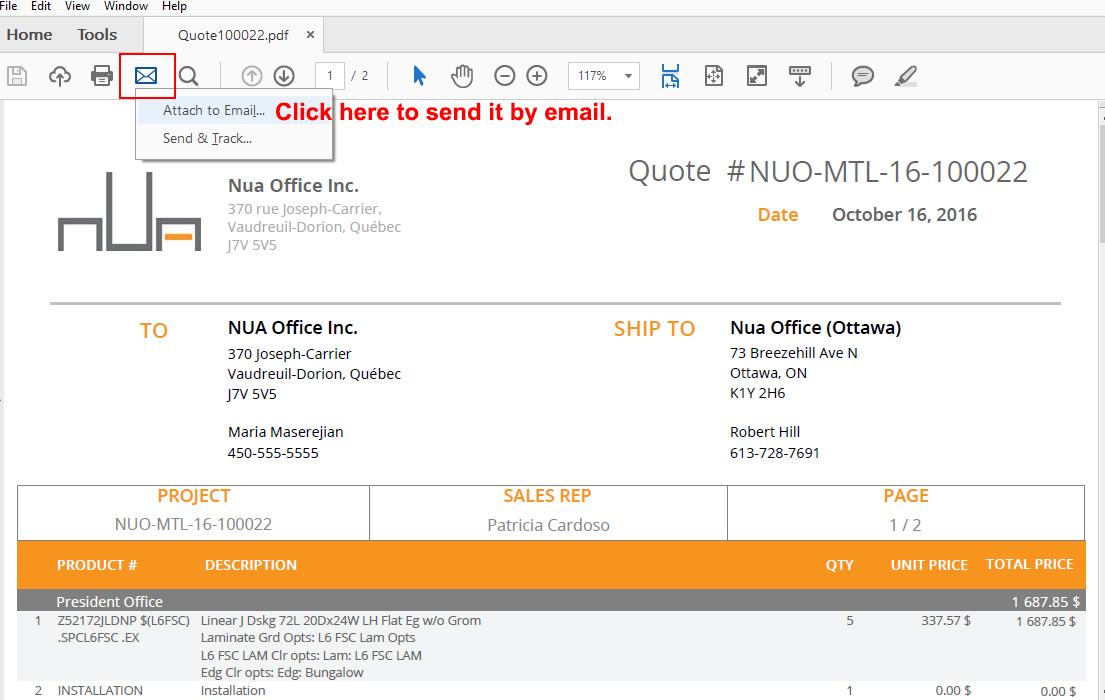The width and height of the screenshot is (1105, 700).
Task: Click the current page number field
Action: tap(330, 76)
